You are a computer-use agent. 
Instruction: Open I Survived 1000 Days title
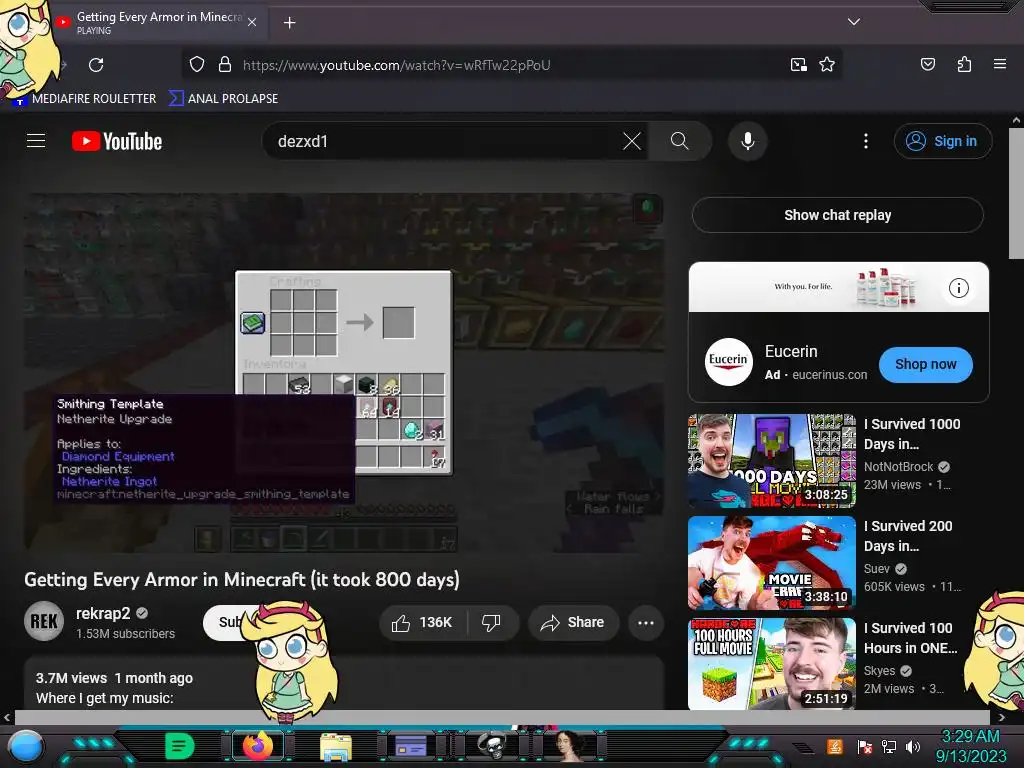pyautogui.click(x=912, y=434)
